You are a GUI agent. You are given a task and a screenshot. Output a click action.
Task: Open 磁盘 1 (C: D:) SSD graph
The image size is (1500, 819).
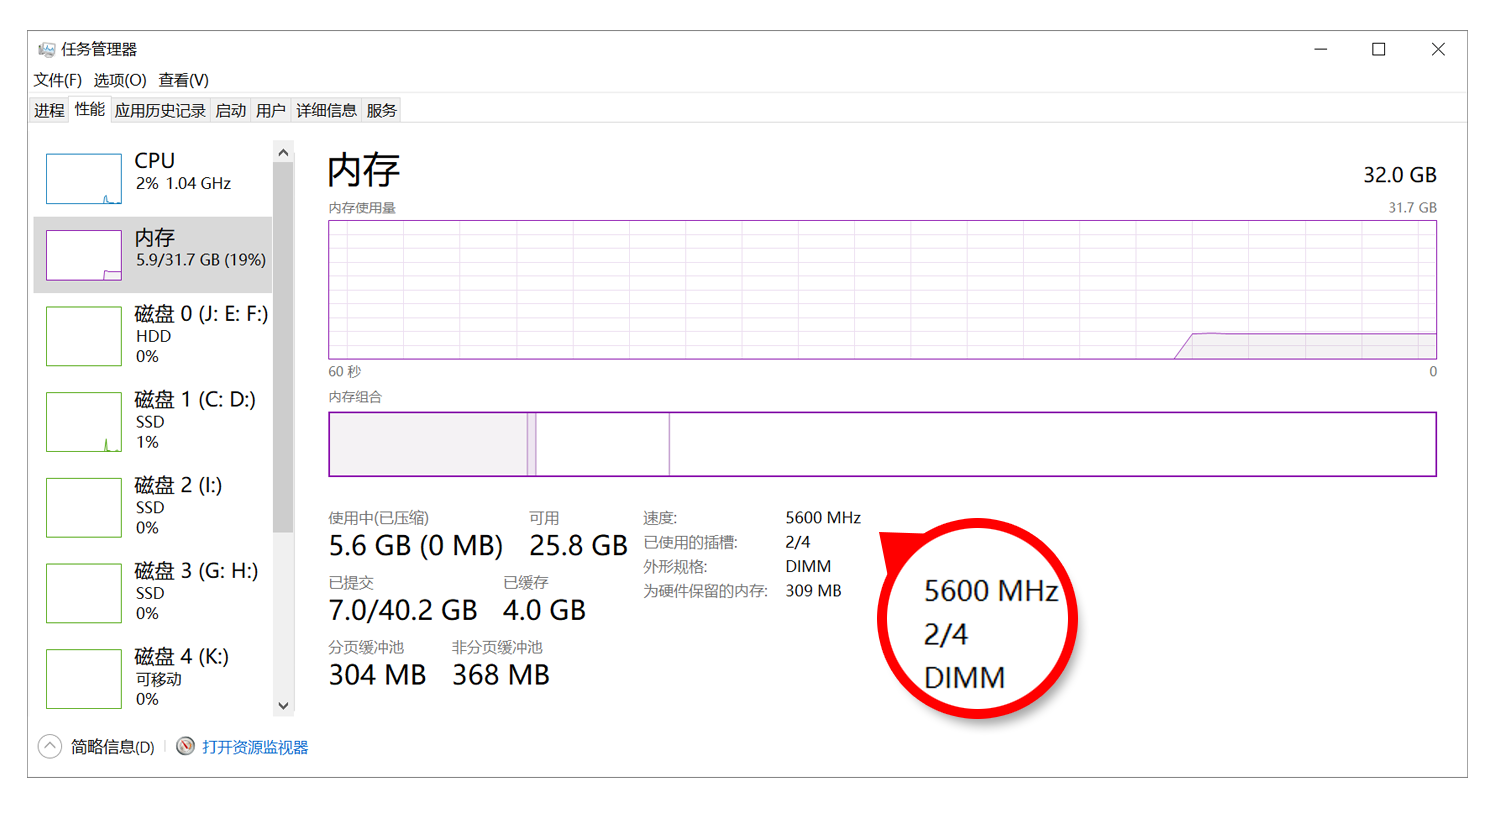coord(84,422)
